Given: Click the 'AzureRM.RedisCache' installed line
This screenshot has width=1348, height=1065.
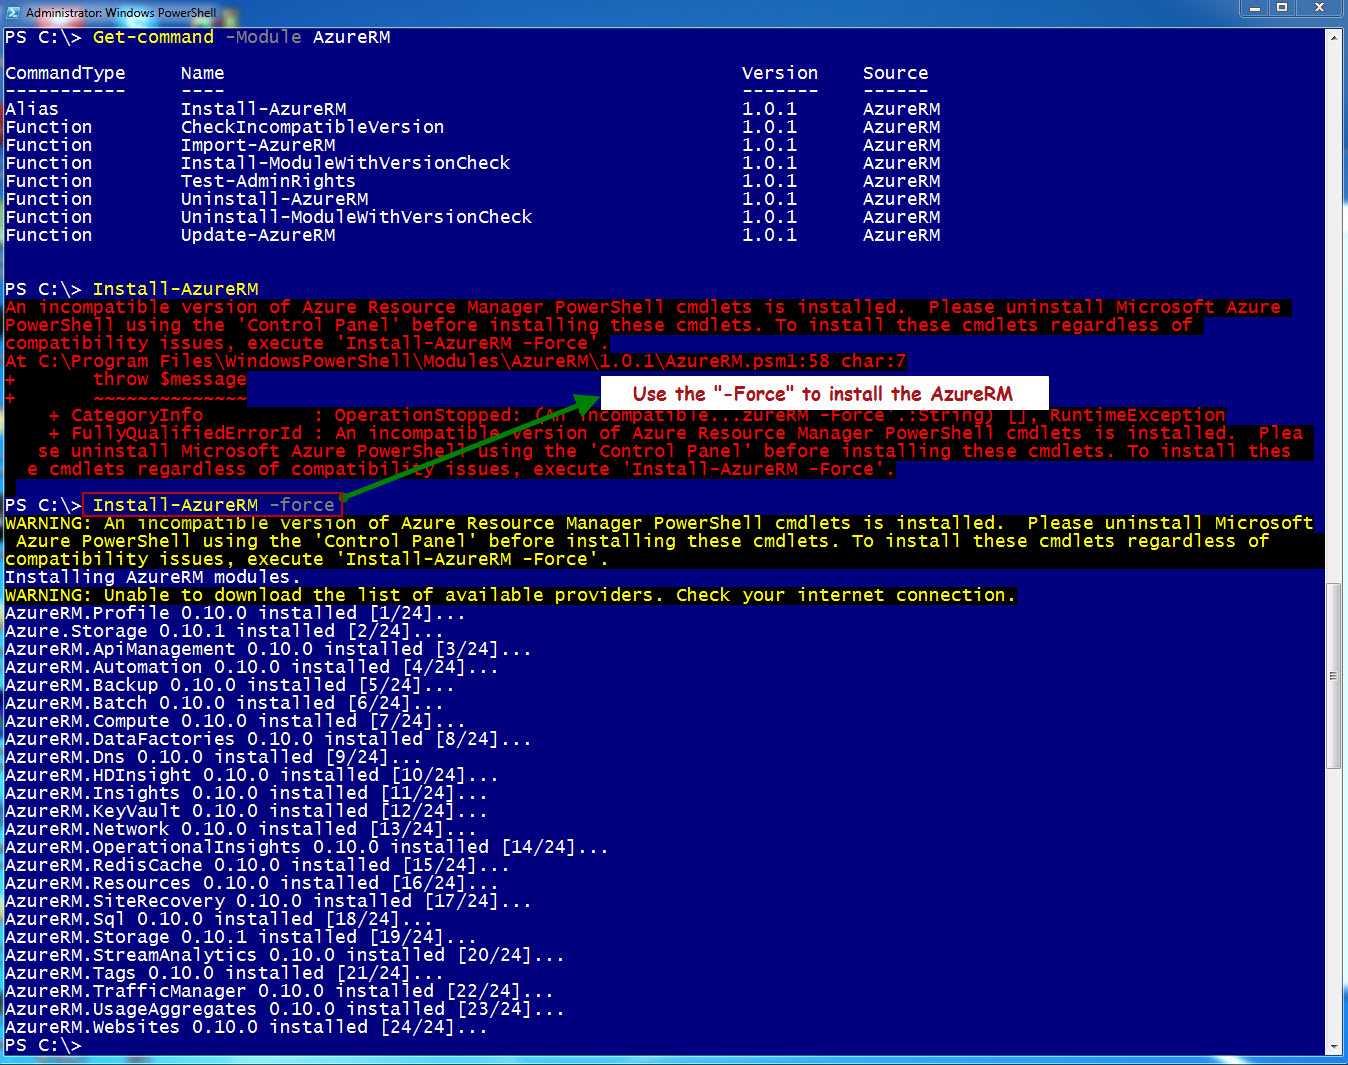Looking at the screenshot, I should point(257,865).
